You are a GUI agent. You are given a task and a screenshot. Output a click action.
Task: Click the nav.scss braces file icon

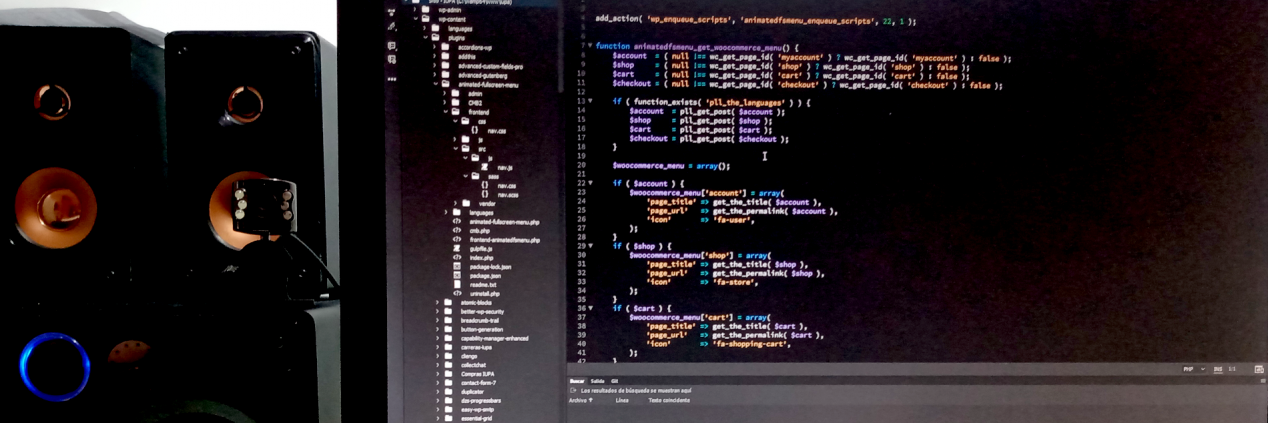(485, 193)
